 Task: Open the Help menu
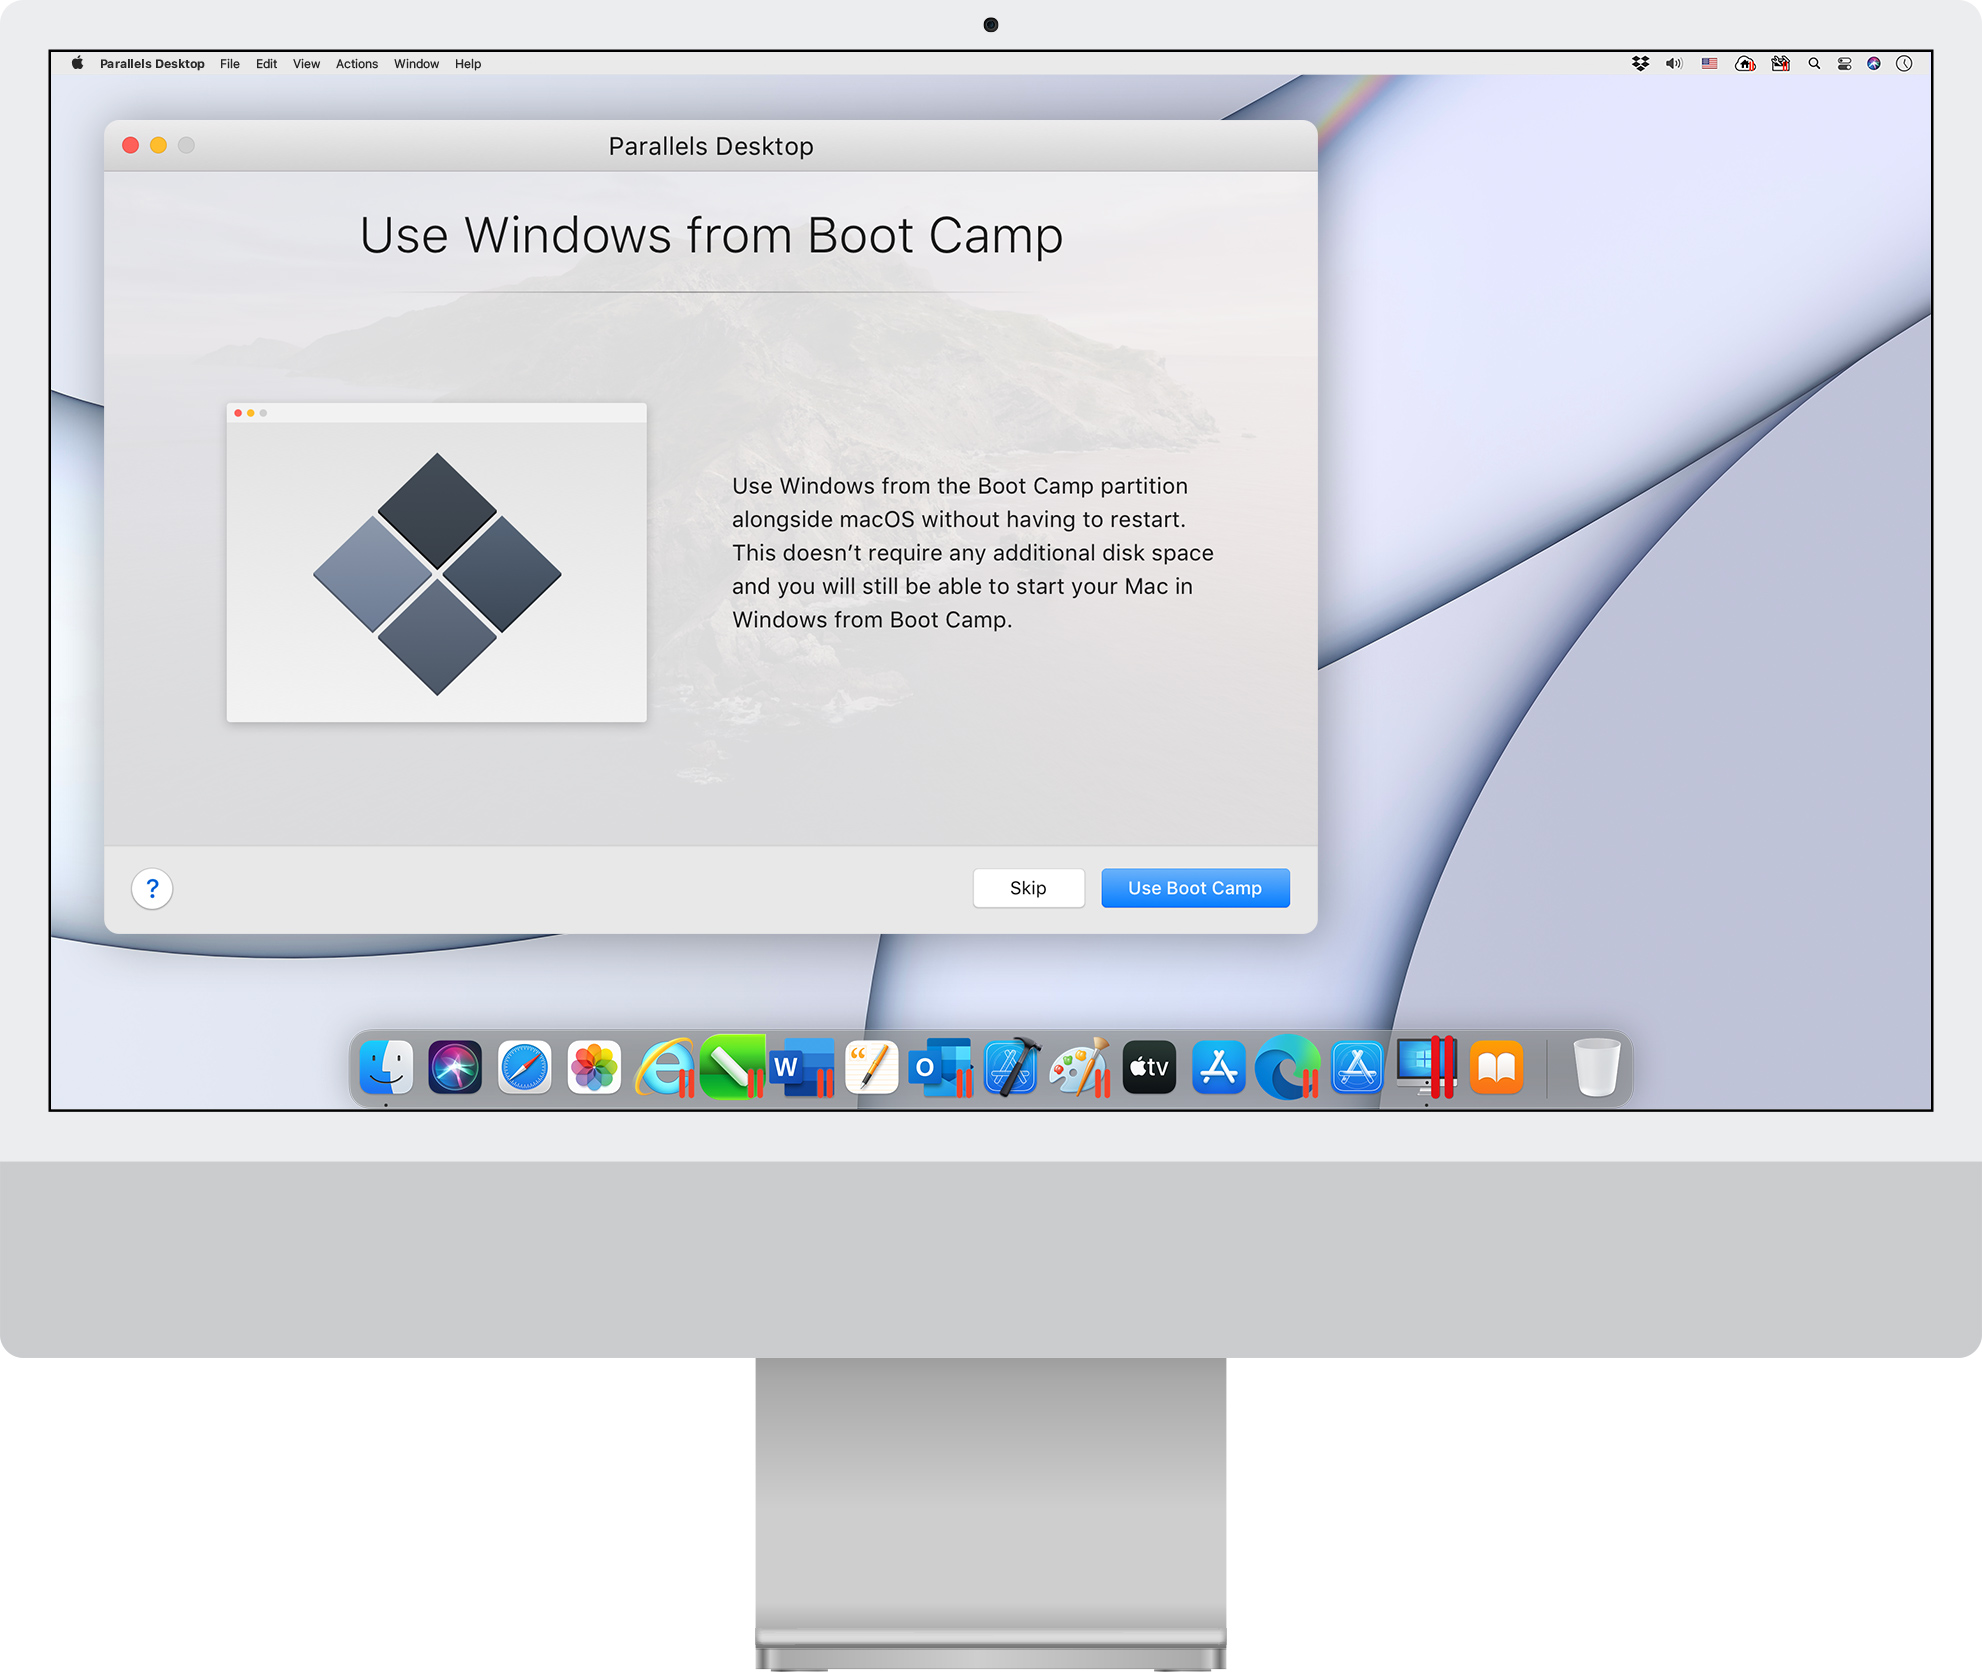tap(468, 63)
